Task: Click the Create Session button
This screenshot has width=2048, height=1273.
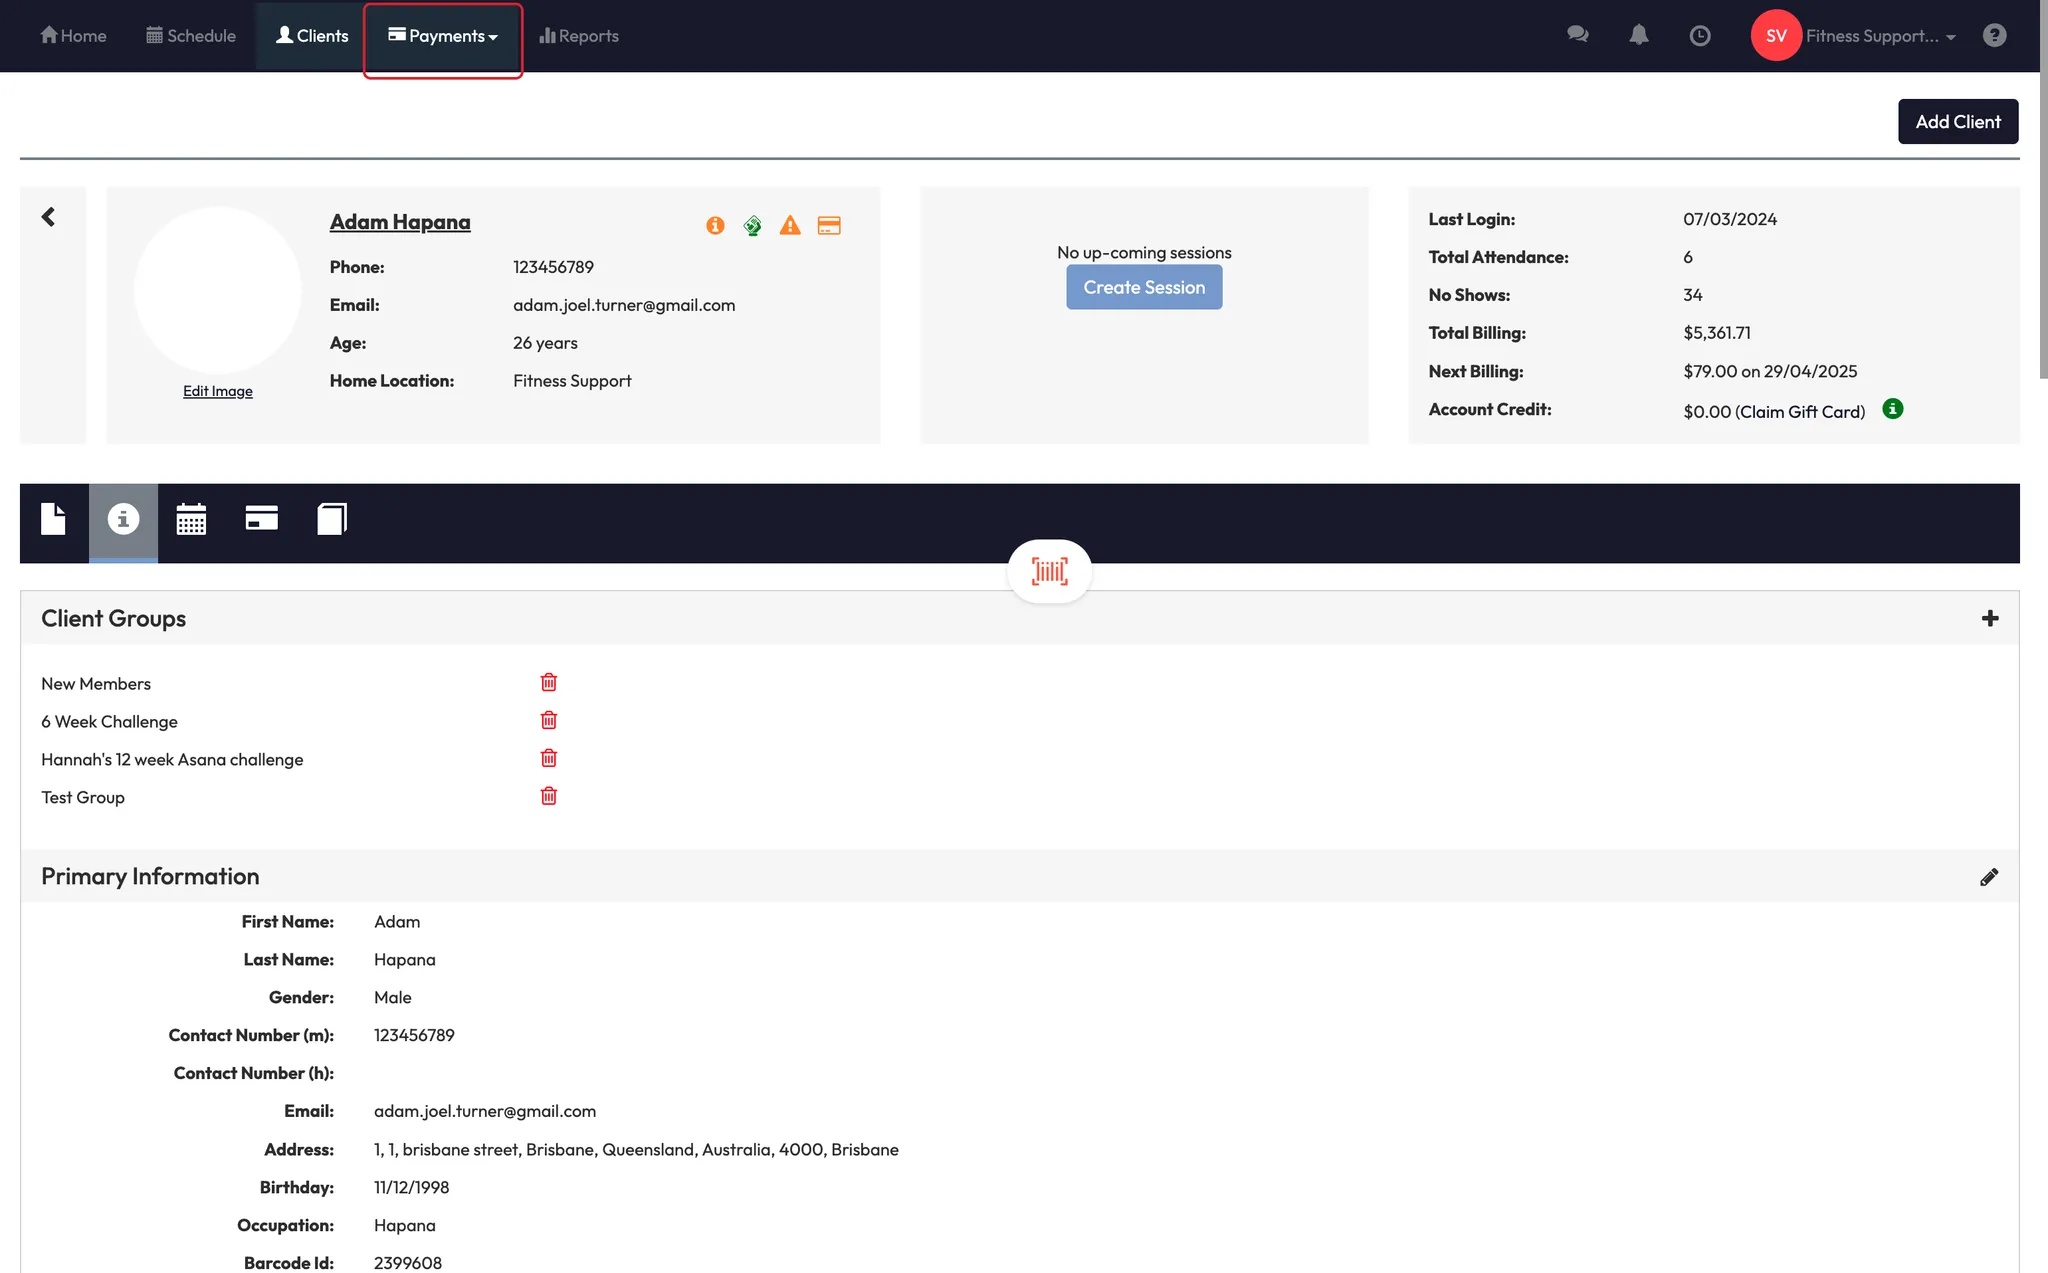Action: tap(1144, 287)
